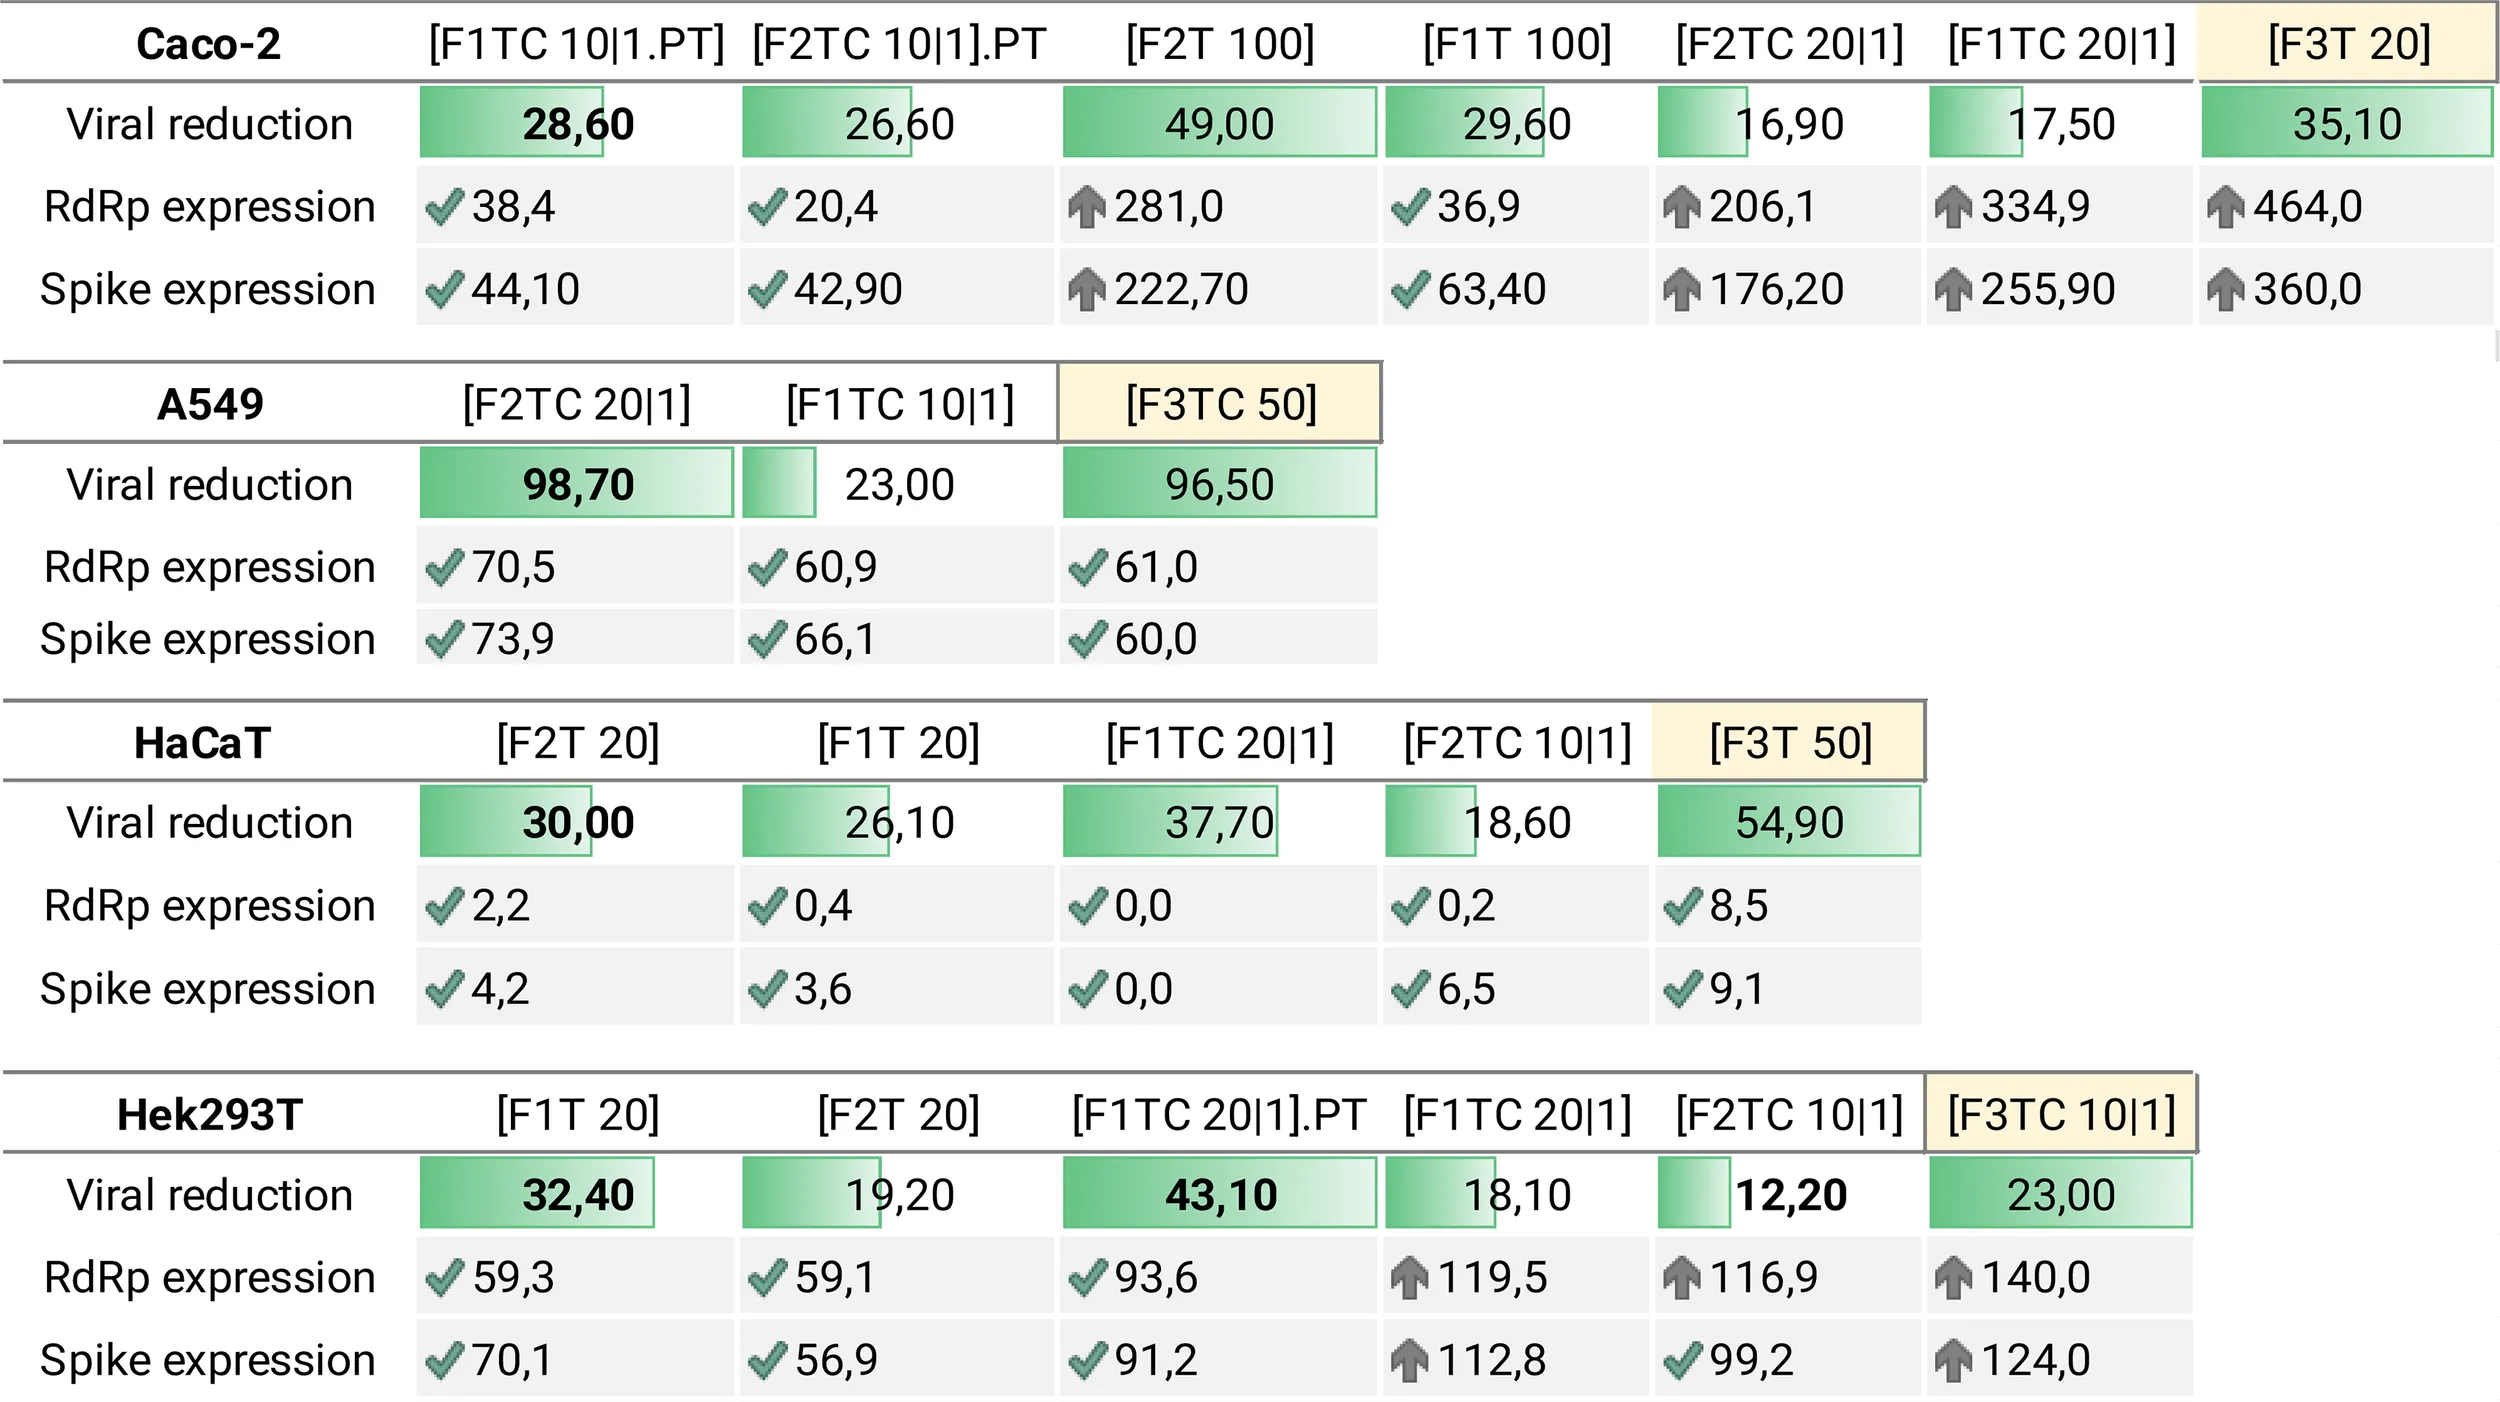The image size is (2500, 1402).
Task: Click the checkmark icon next to 73,9
Action: click(444, 640)
